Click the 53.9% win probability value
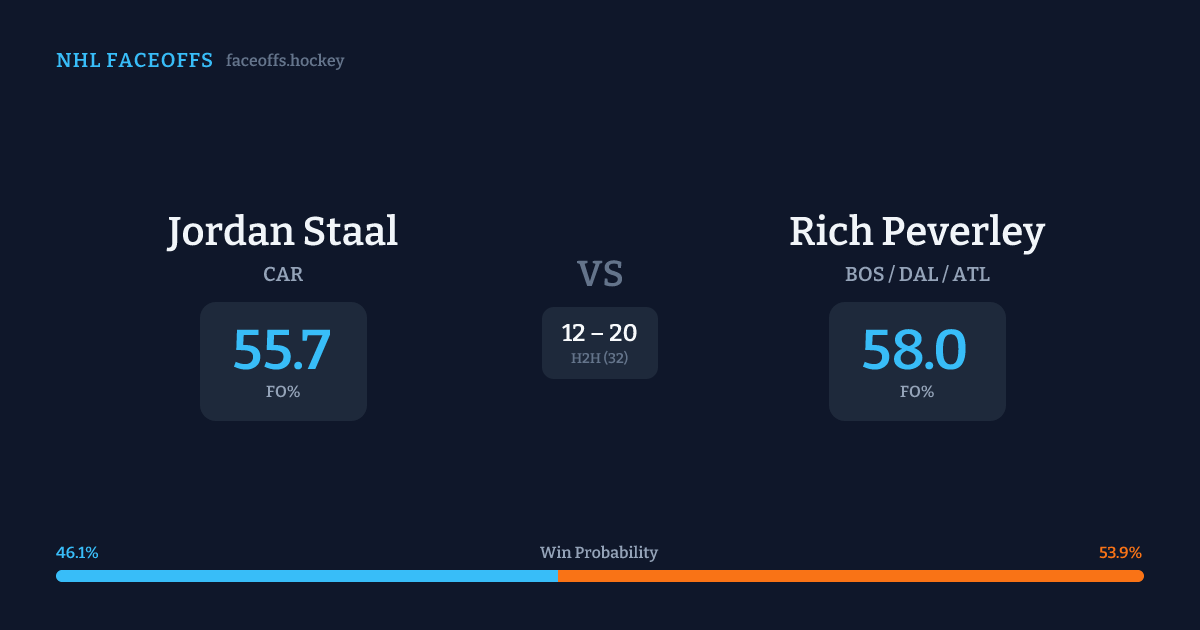Screen dimensions: 1200x630 click(1120, 553)
